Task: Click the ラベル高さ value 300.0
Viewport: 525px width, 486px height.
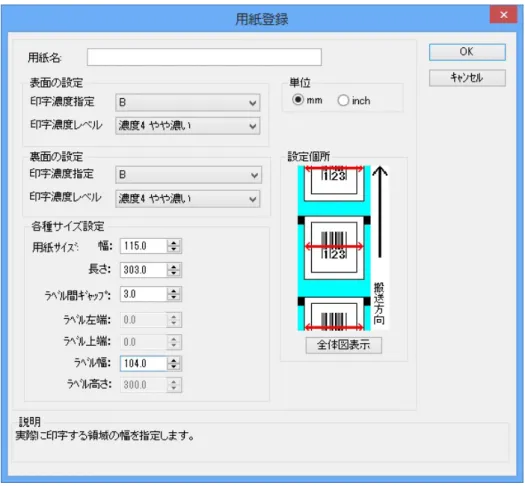Action: pos(143,385)
